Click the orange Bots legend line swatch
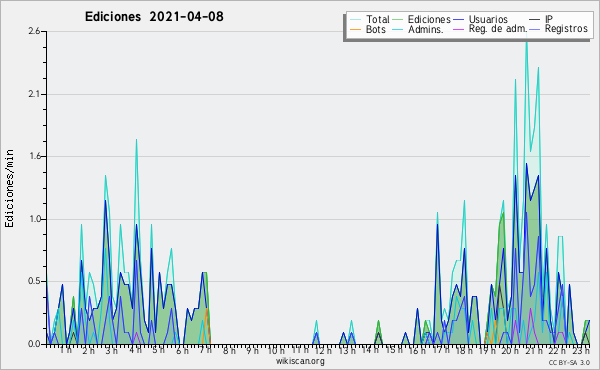Image resolution: width=600 pixels, height=370 pixels. tap(355, 29)
